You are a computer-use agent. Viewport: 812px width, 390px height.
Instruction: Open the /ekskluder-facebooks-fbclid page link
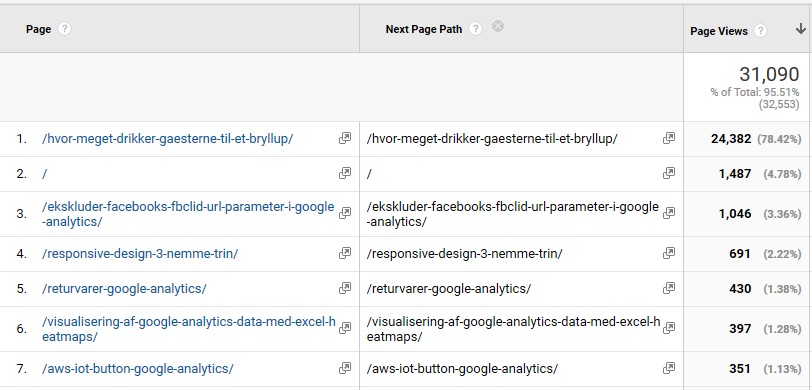point(188,214)
